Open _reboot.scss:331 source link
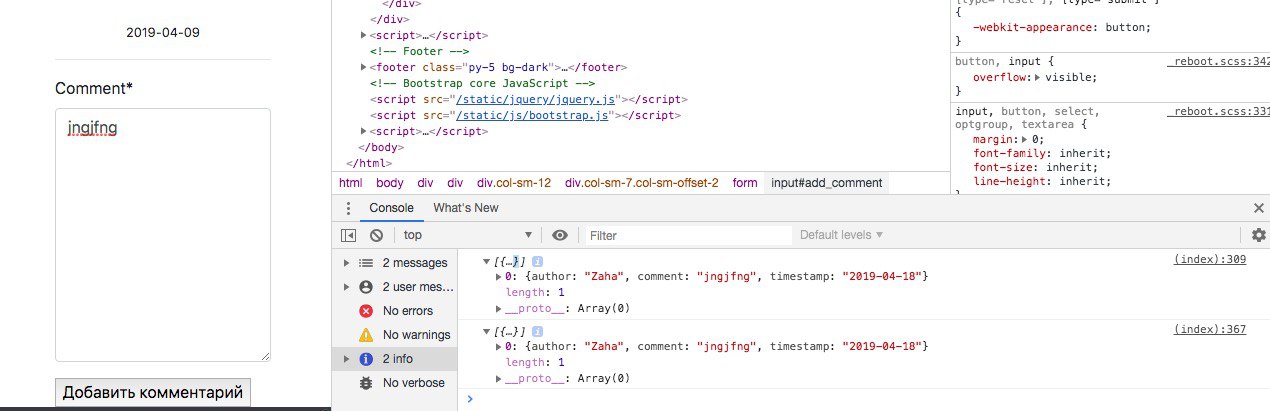Image resolution: width=1270 pixels, height=411 pixels. pos(1217,111)
